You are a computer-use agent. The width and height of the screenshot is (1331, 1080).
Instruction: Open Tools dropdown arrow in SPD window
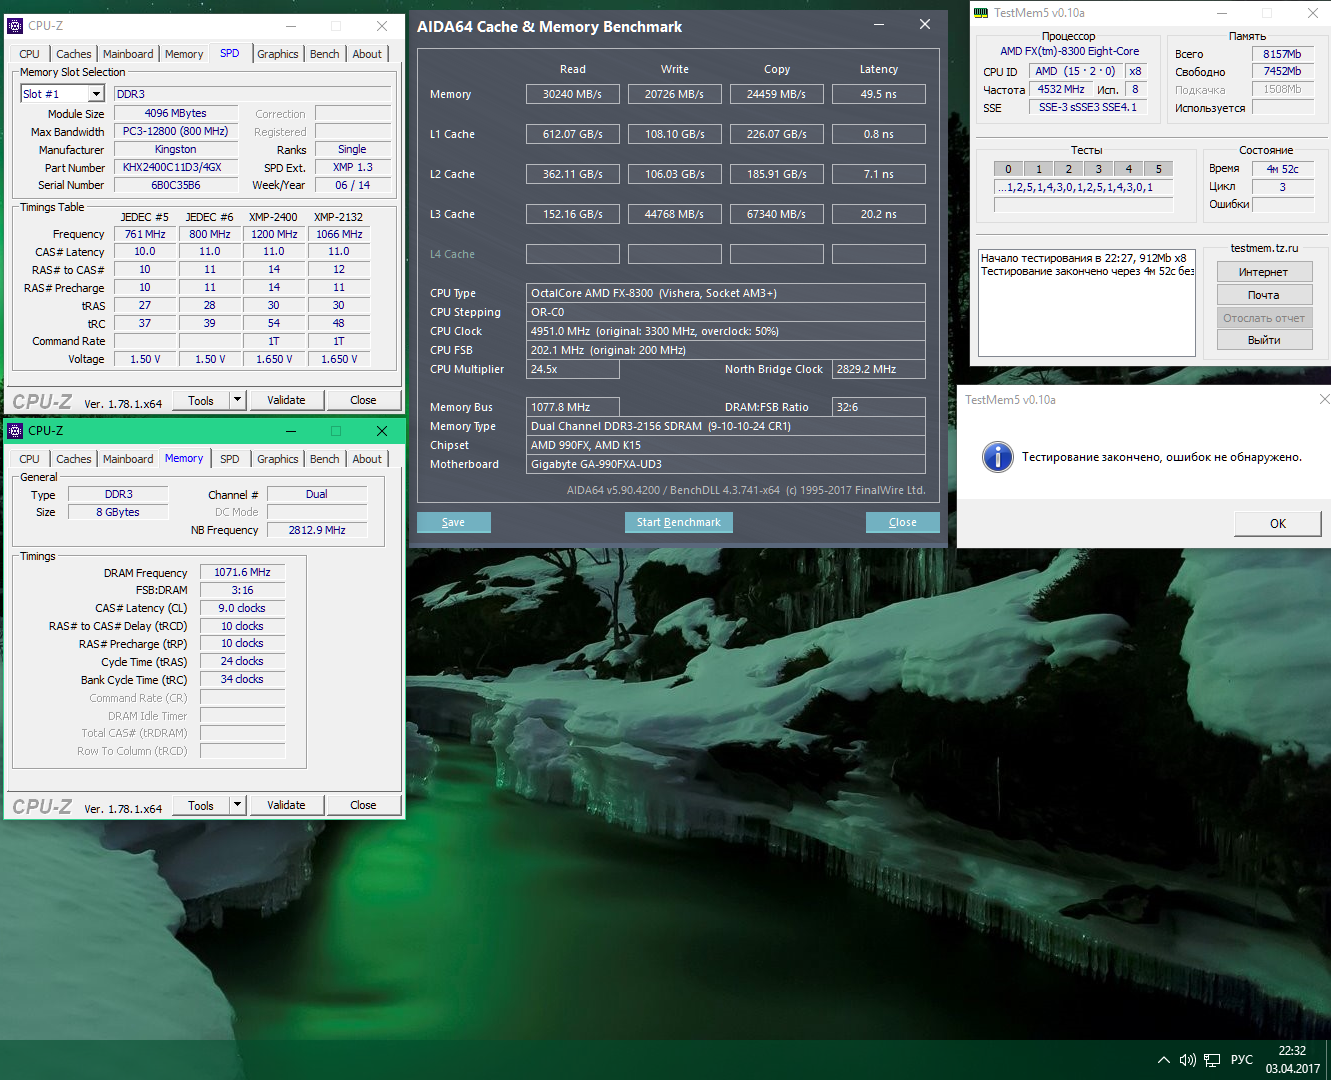pyautogui.click(x=237, y=400)
